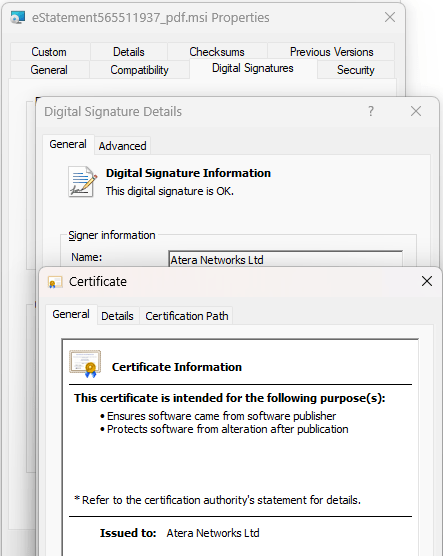Screen dimensions: 443x556
Task: Open the Custom tab
Action: click(x=49, y=52)
